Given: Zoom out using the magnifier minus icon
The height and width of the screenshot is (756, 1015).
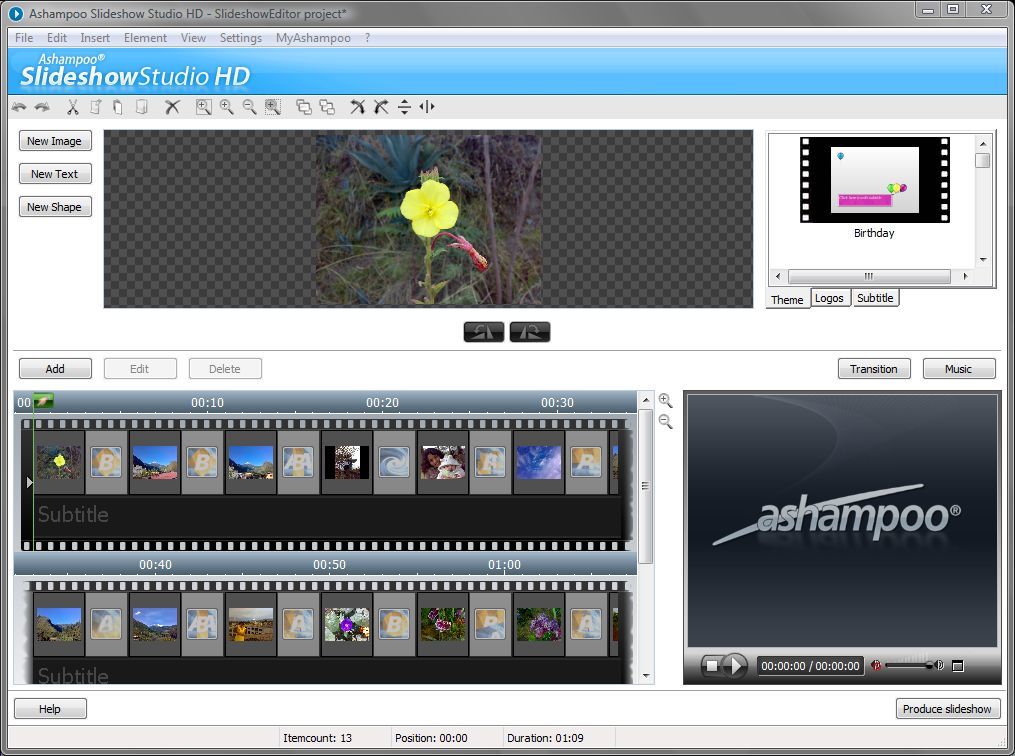Looking at the screenshot, I should [249, 107].
